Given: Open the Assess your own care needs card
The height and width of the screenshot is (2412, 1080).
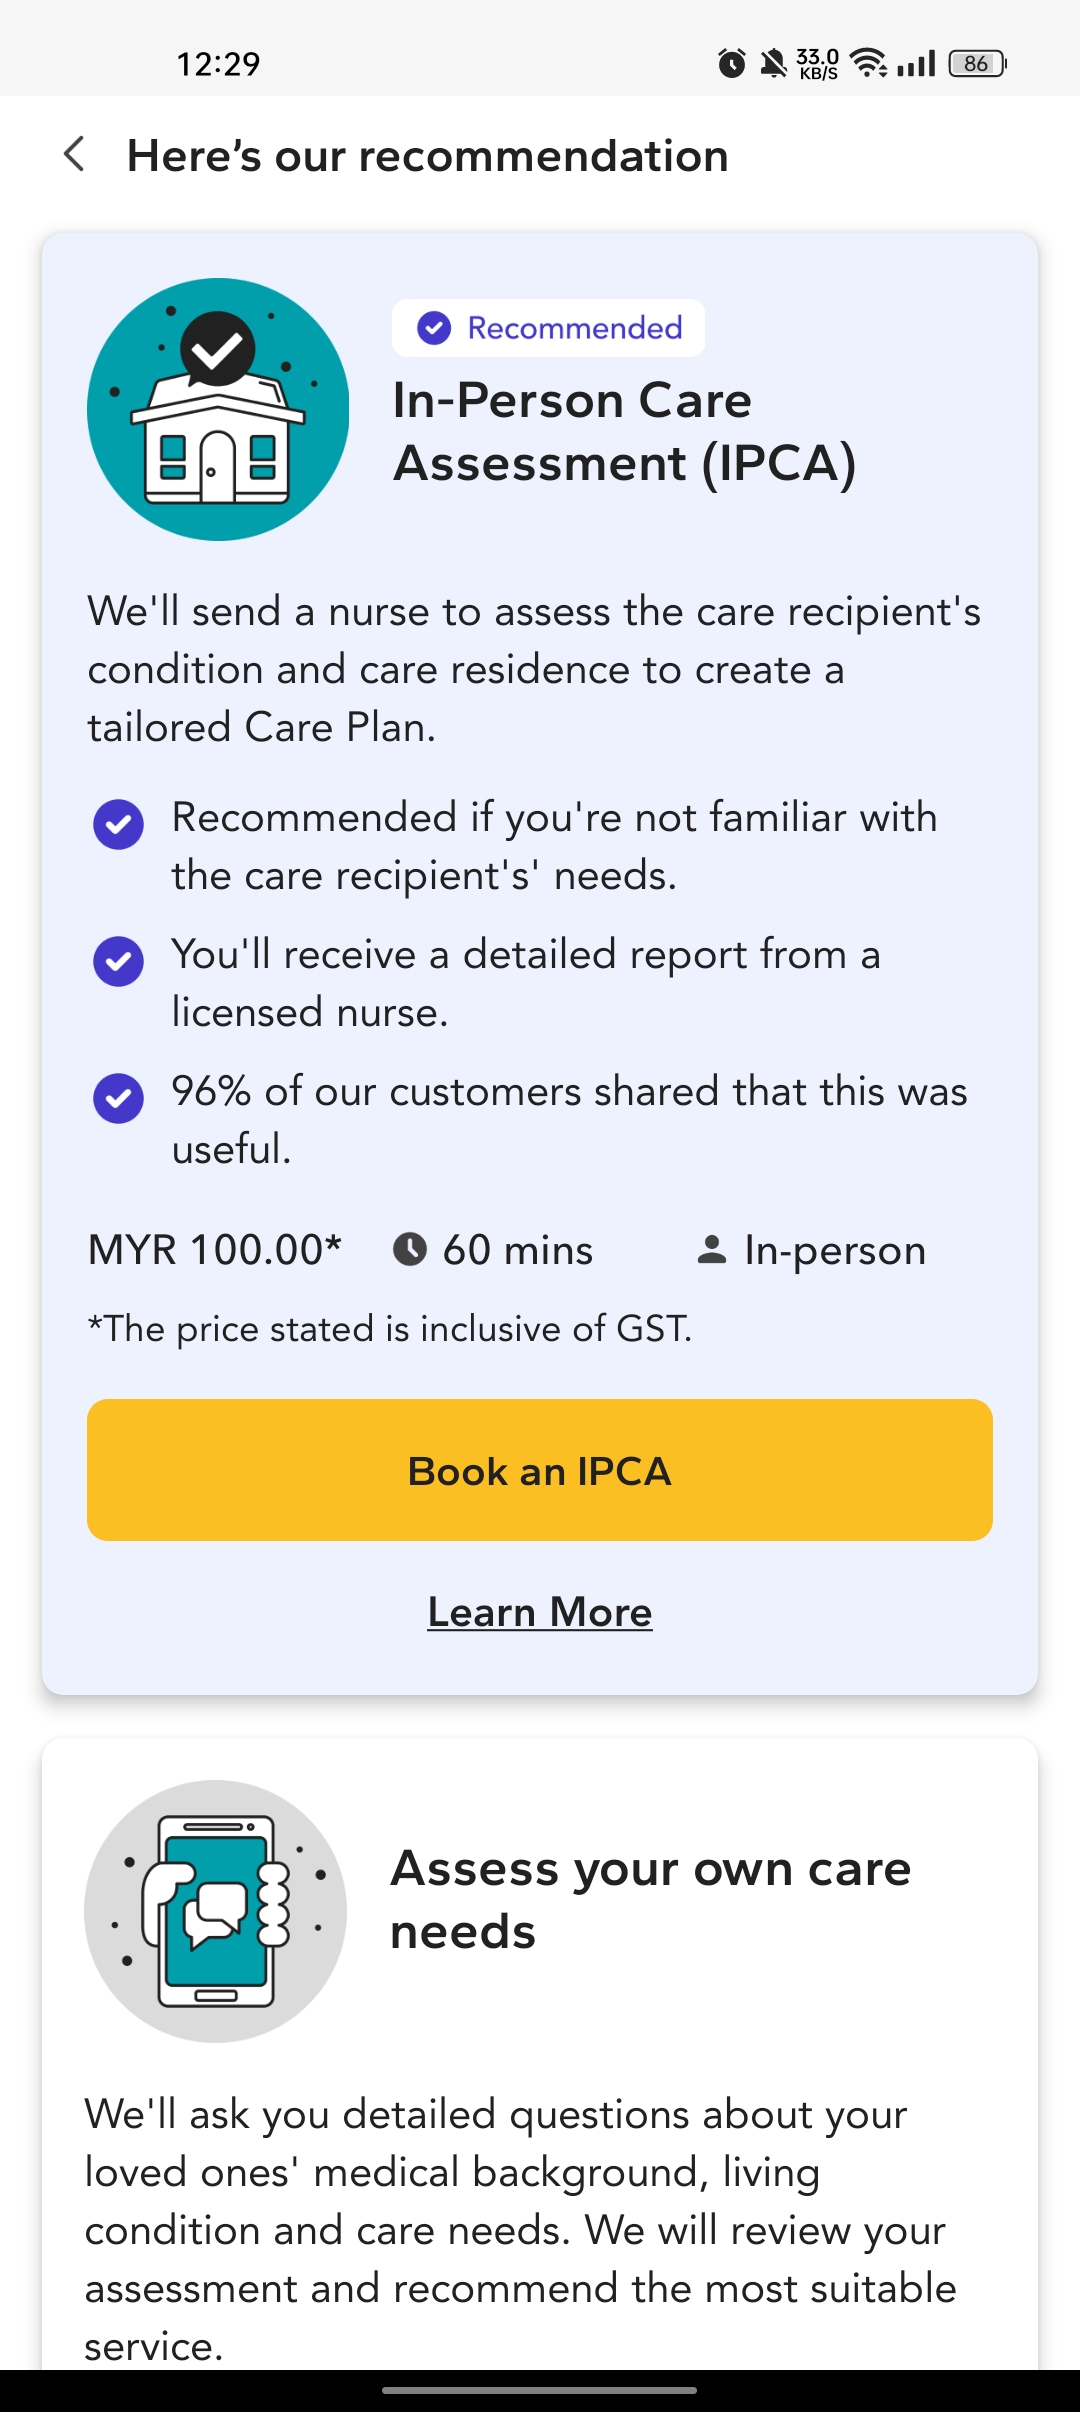Looking at the screenshot, I should [x=650, y=1900].
